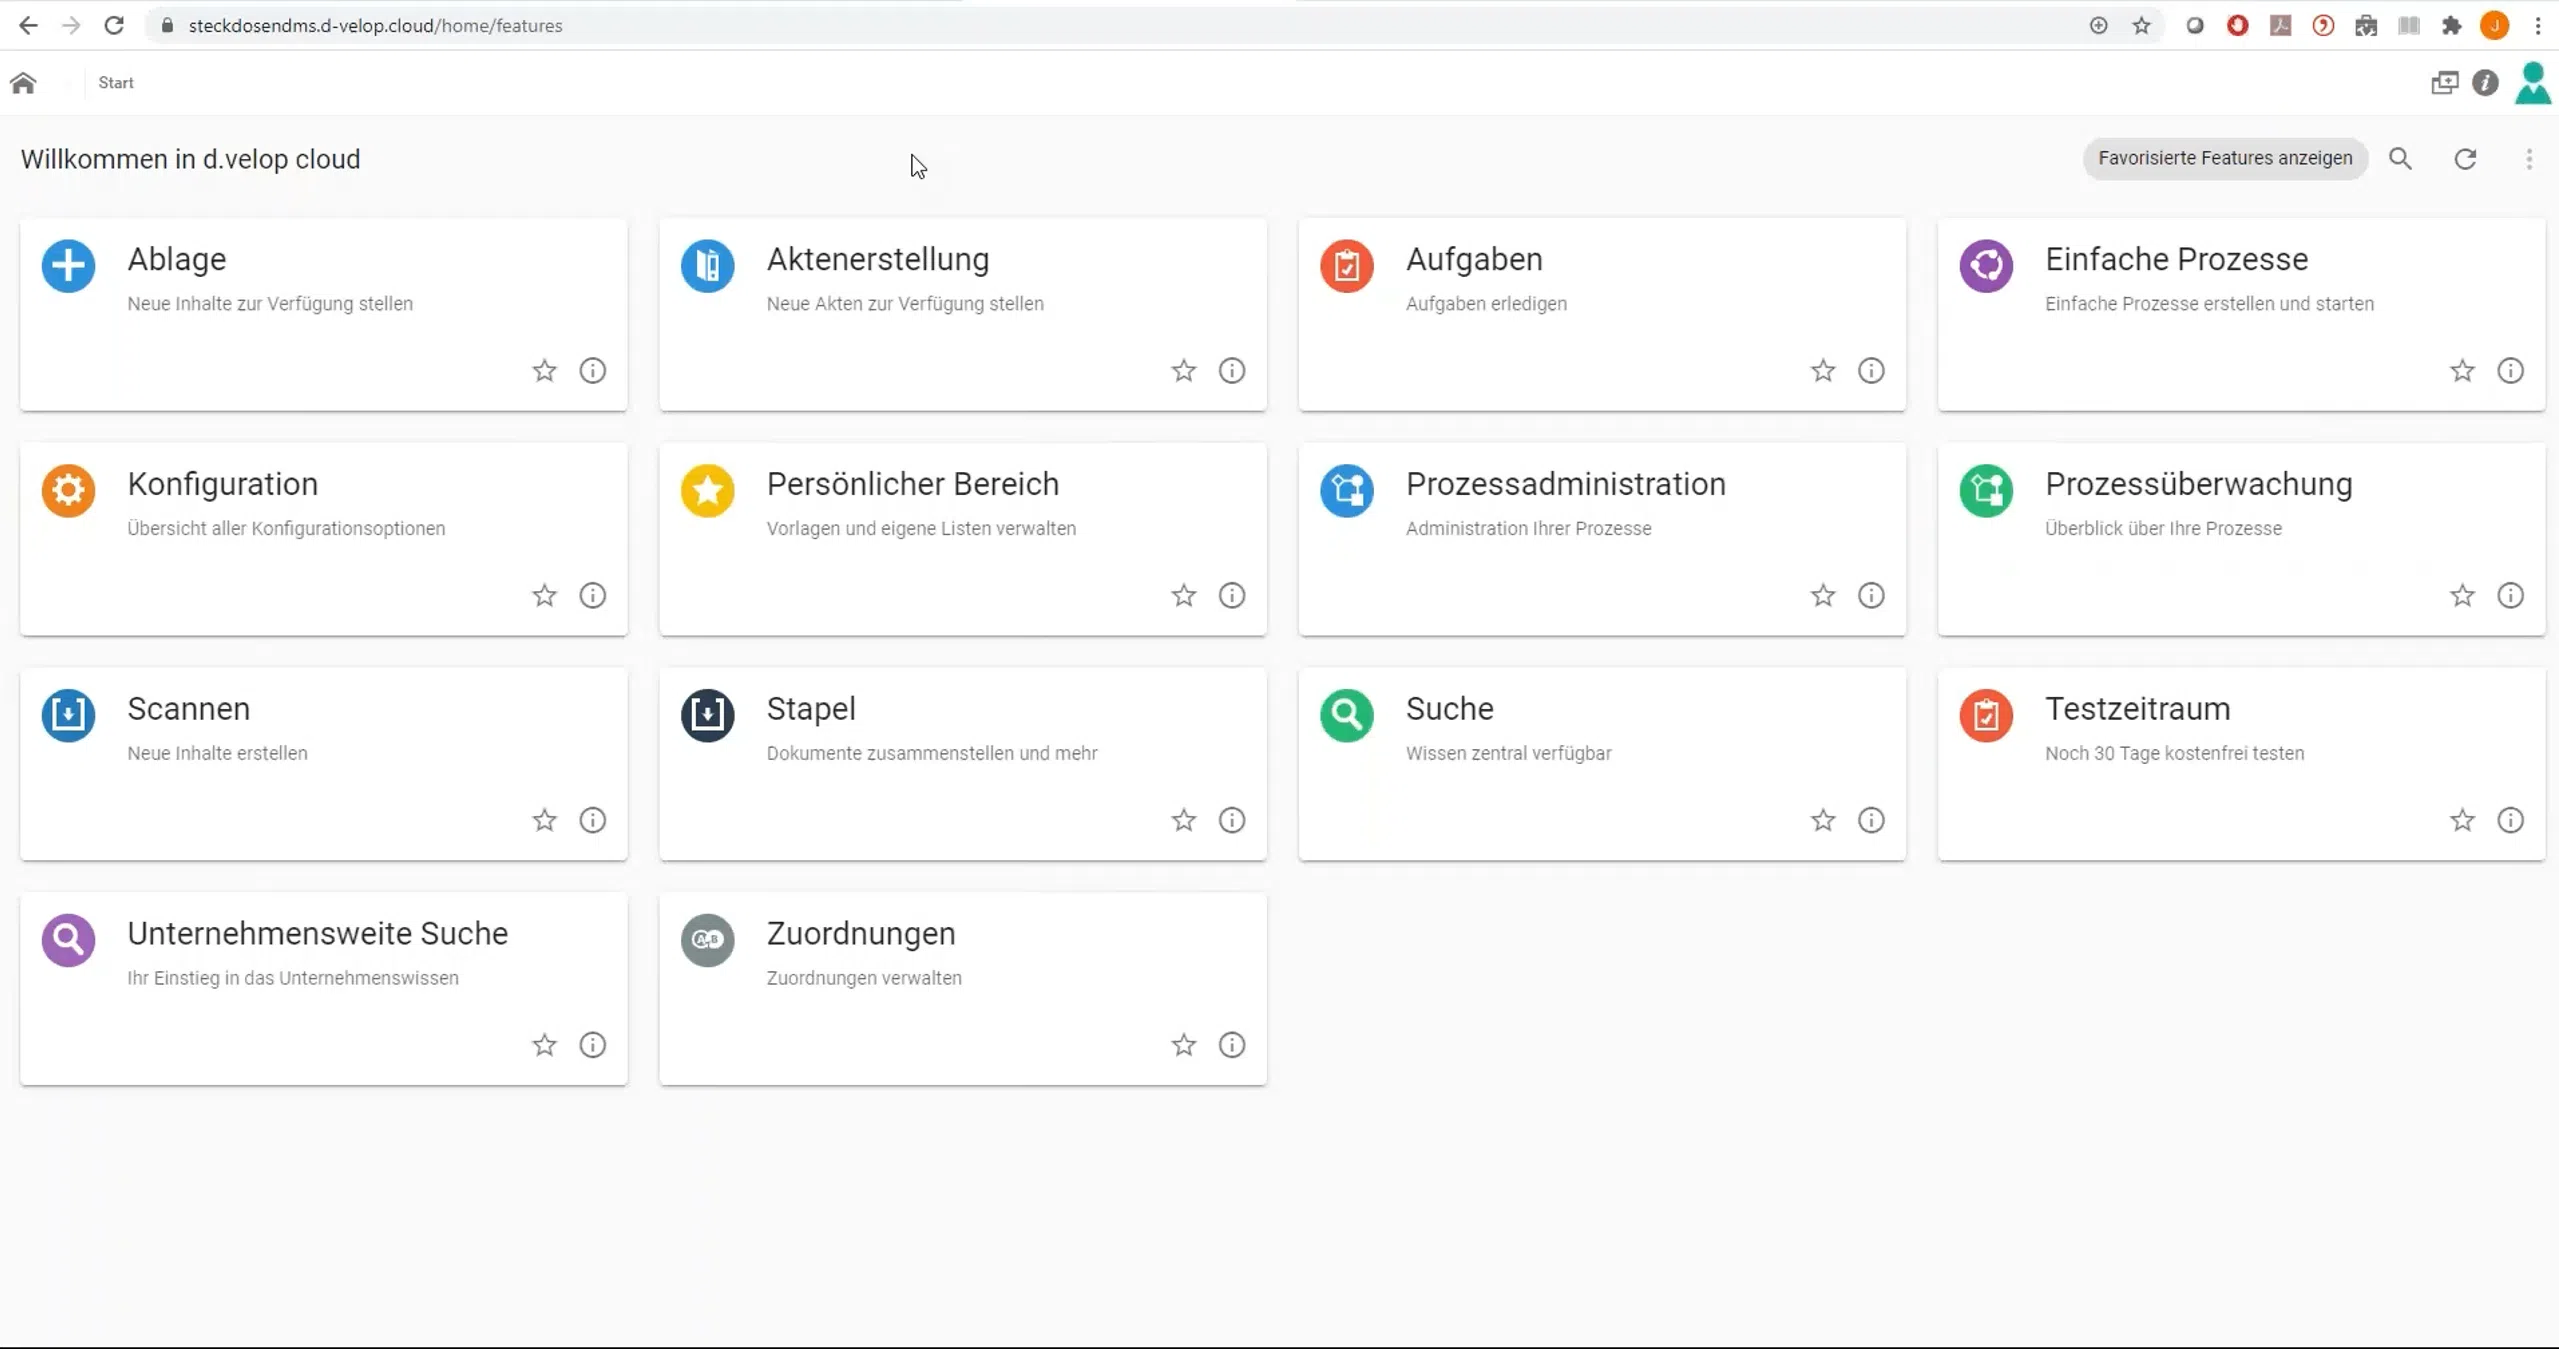2559x1349 pixels.
Task: Open the Ablage feature tile icon
Action: pos(68,266)
